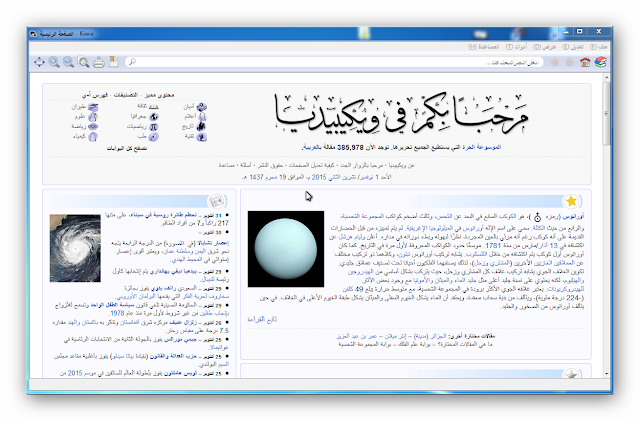This screenshot has height=421, width=640.
Task: Open the religions (أديان) portal icon
Action: point(202,107)
